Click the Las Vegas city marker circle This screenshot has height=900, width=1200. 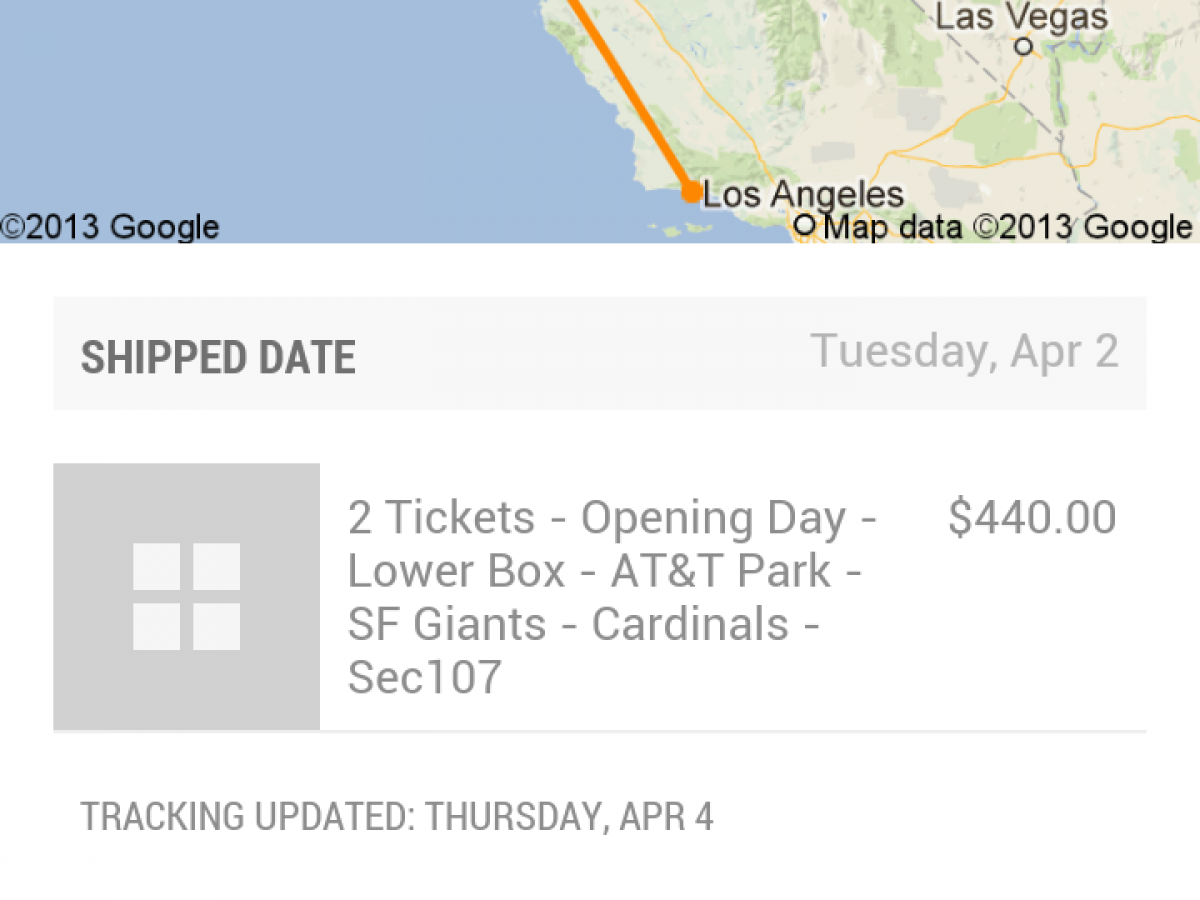1022,46
